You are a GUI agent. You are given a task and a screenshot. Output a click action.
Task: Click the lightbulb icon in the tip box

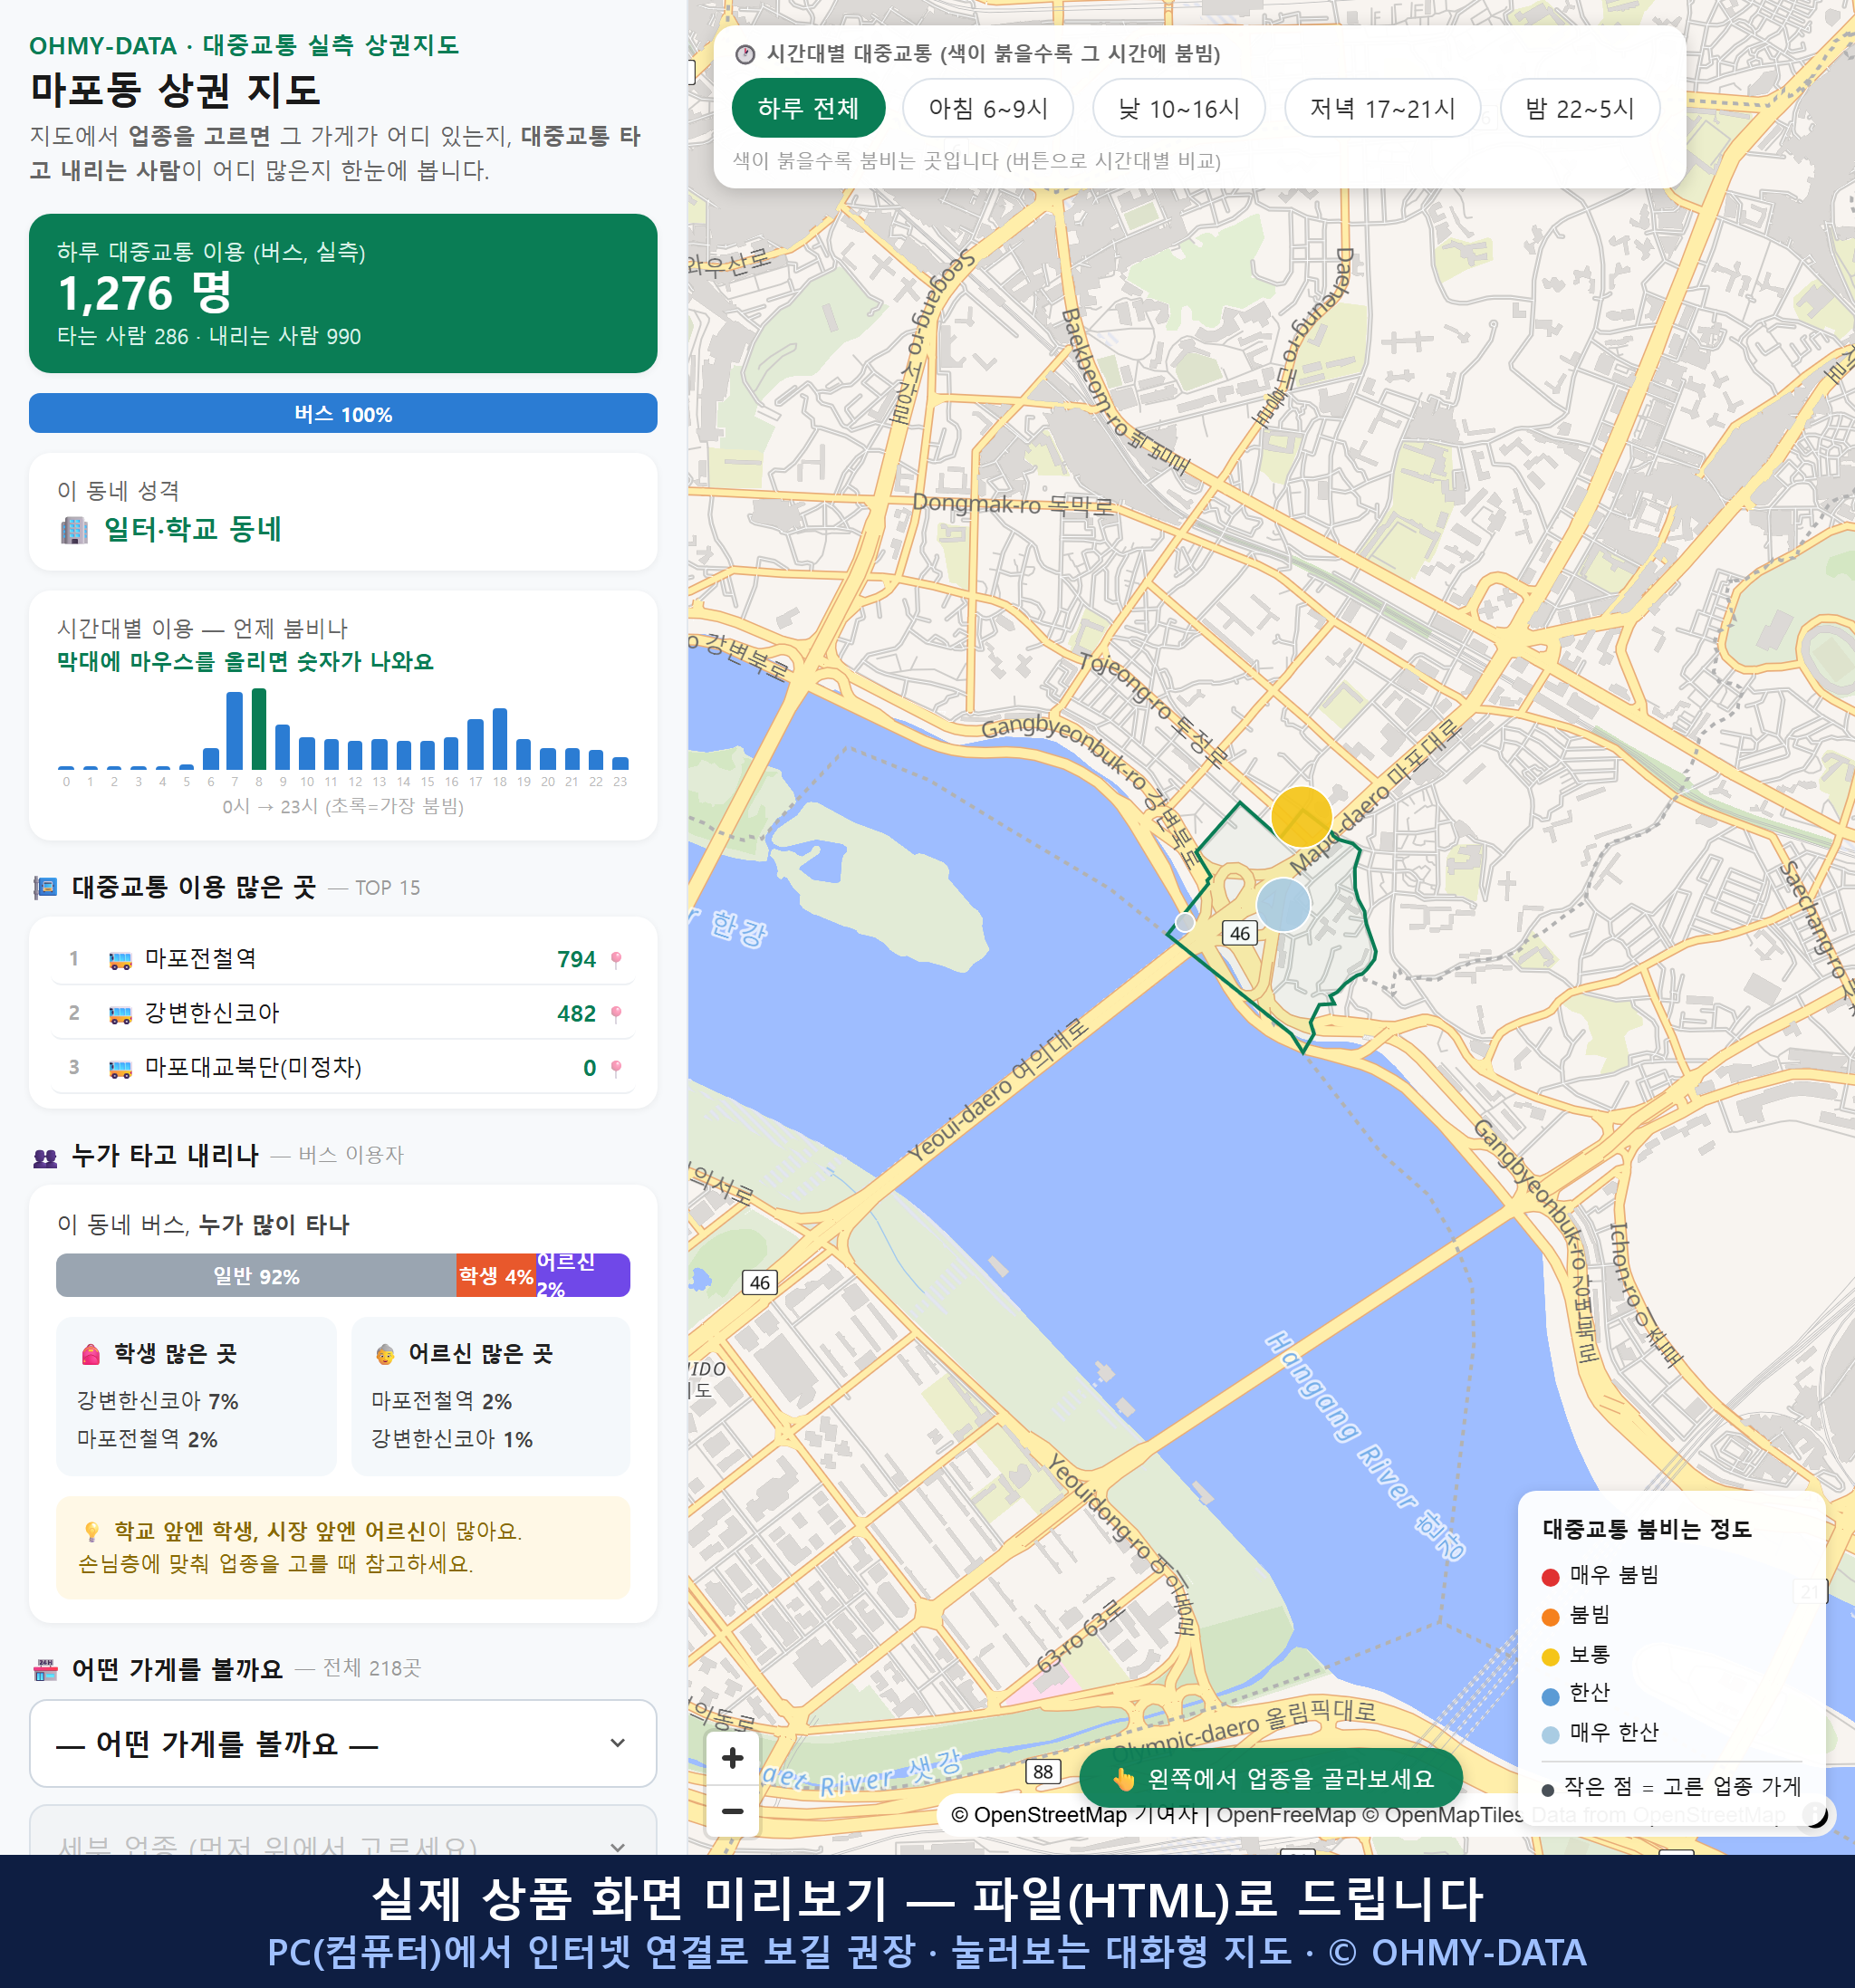tap(92, 1531)
